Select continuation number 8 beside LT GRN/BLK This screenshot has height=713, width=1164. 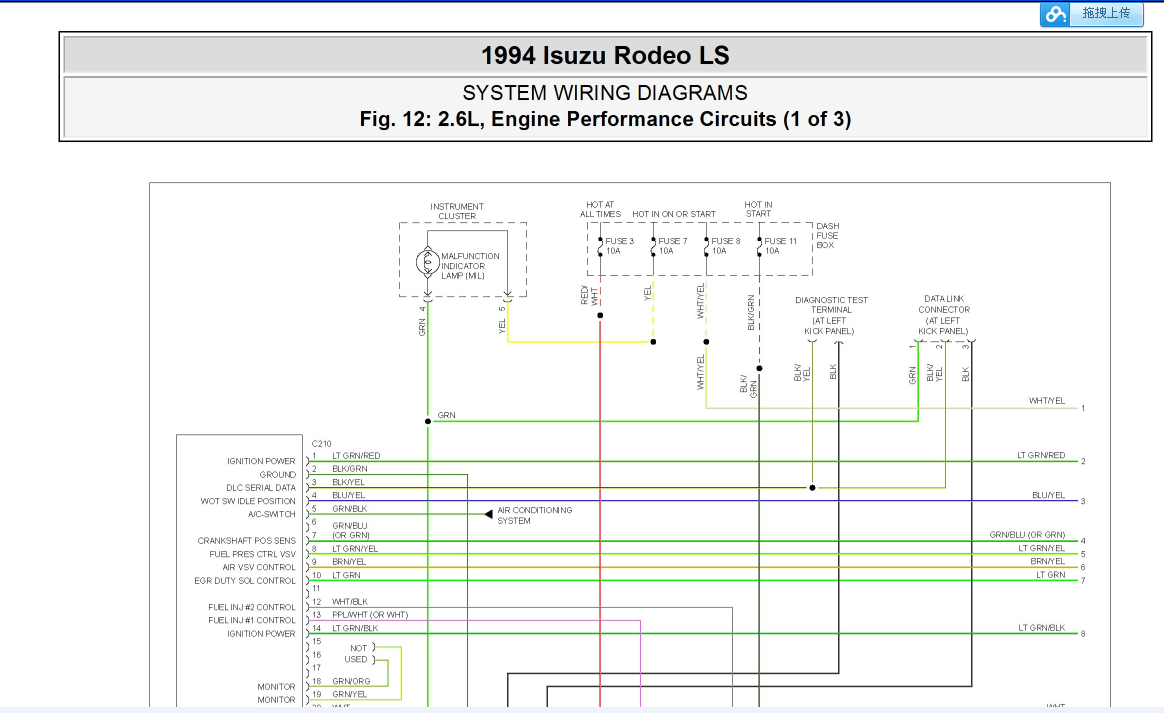pyautogui.click(x=1083, y=634)
